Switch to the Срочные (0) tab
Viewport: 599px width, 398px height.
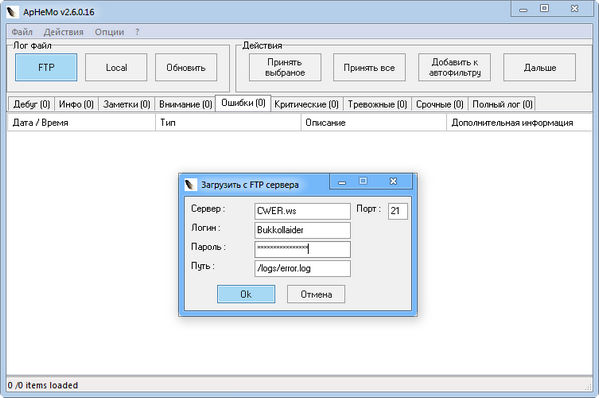[439, 104]
